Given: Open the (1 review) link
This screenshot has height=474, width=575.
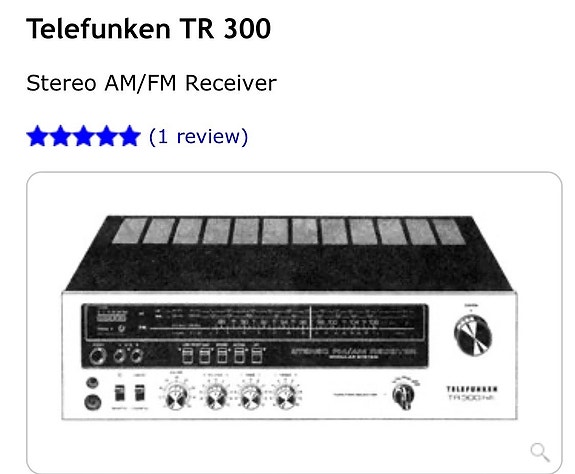Looking at the screenshot, I should tap(198, 137).
